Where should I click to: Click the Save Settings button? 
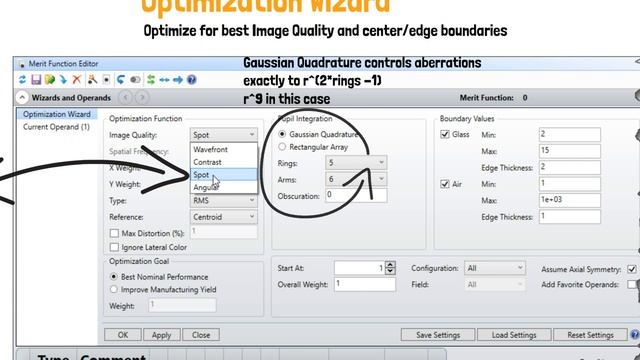tap(438, 335)
